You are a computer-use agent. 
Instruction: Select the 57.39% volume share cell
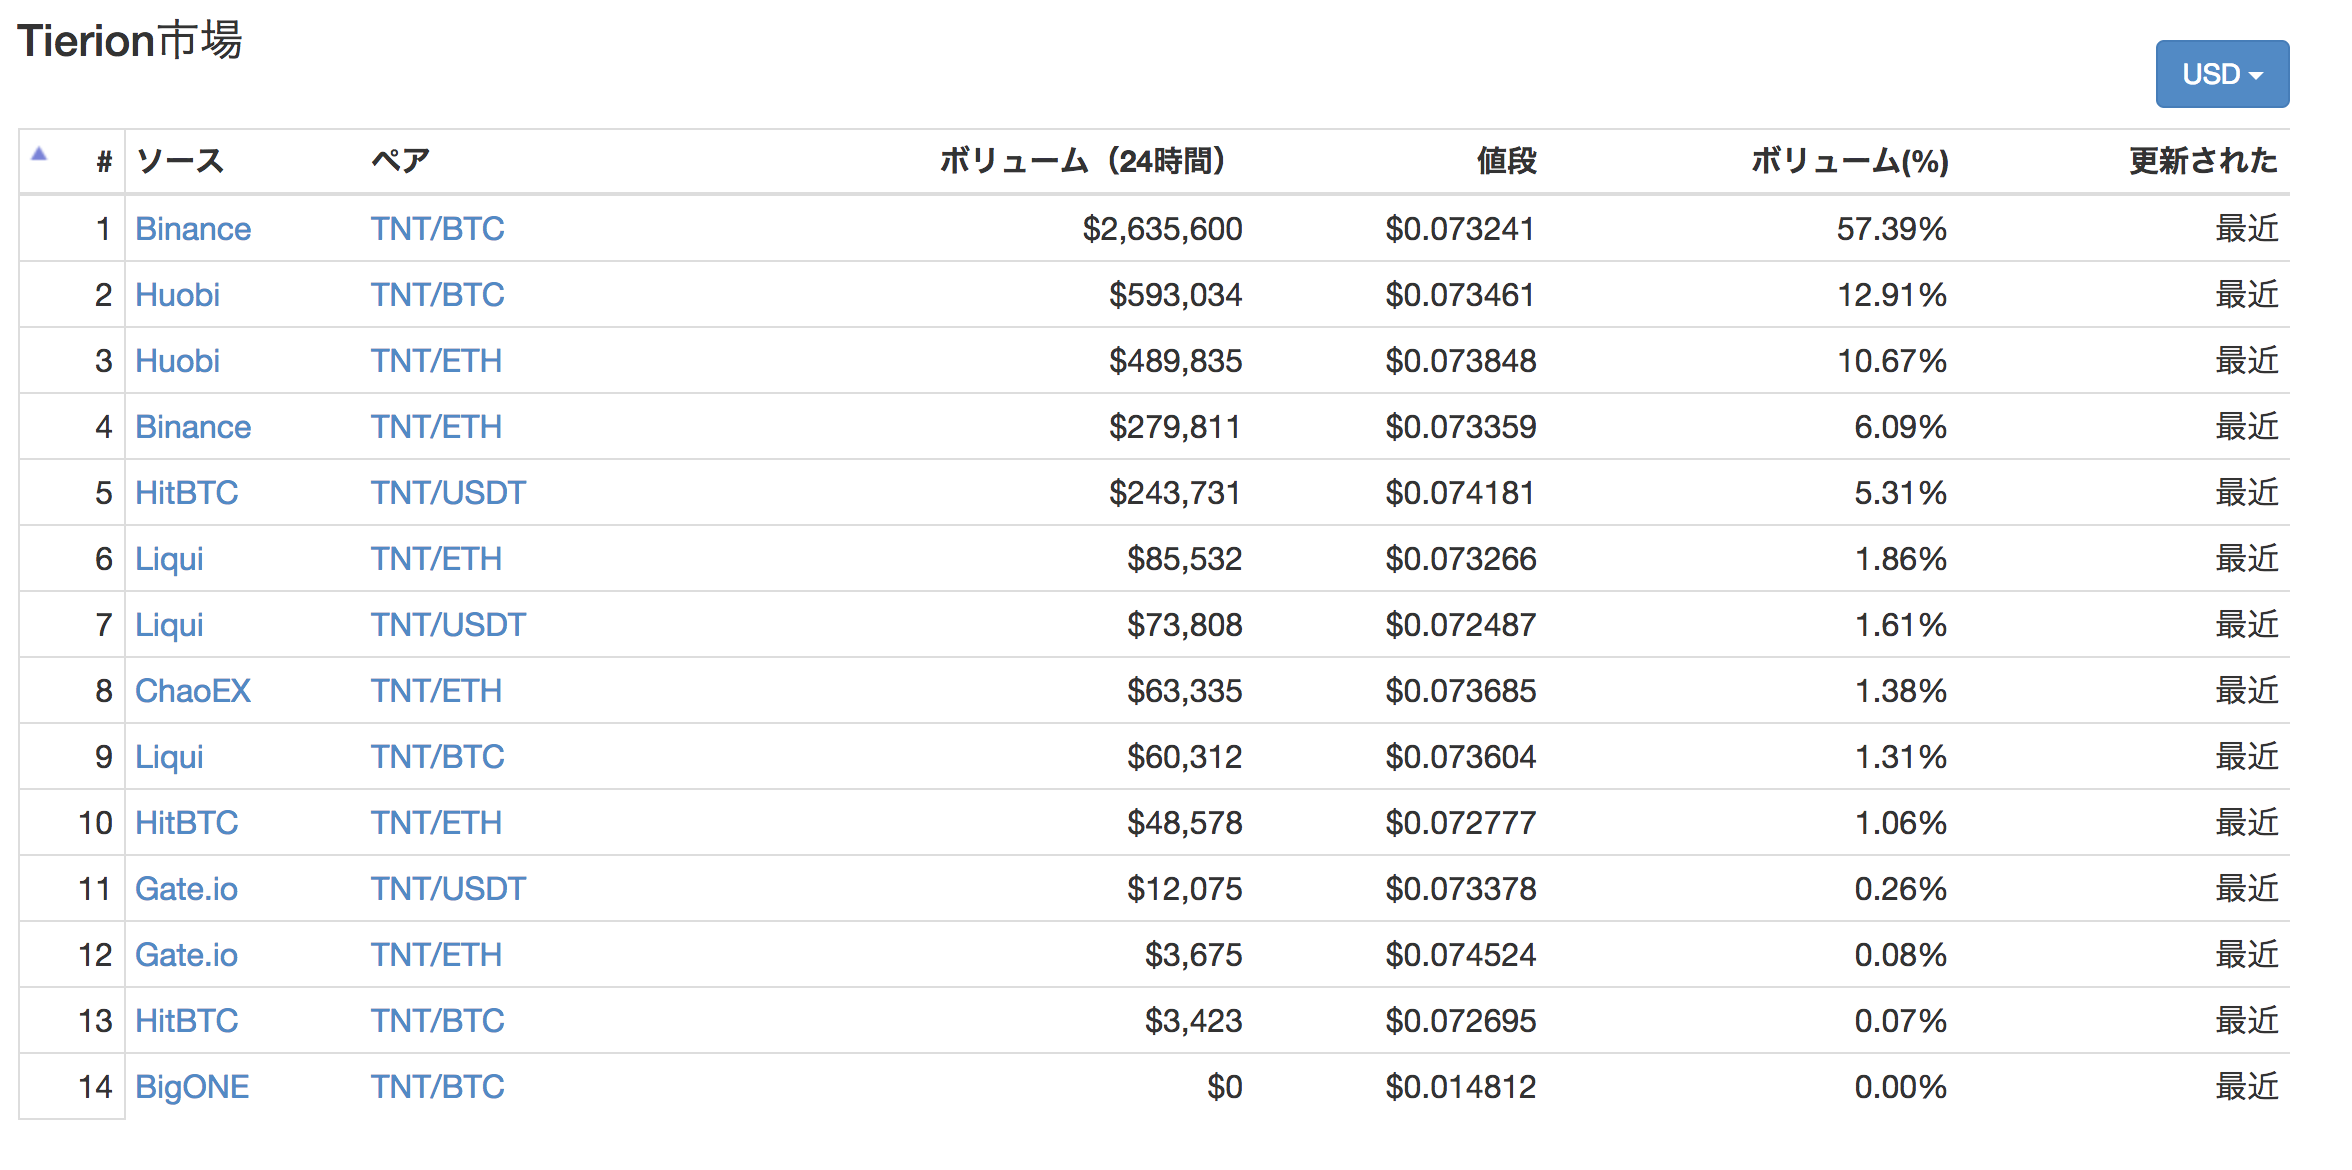click(1892, 229)
